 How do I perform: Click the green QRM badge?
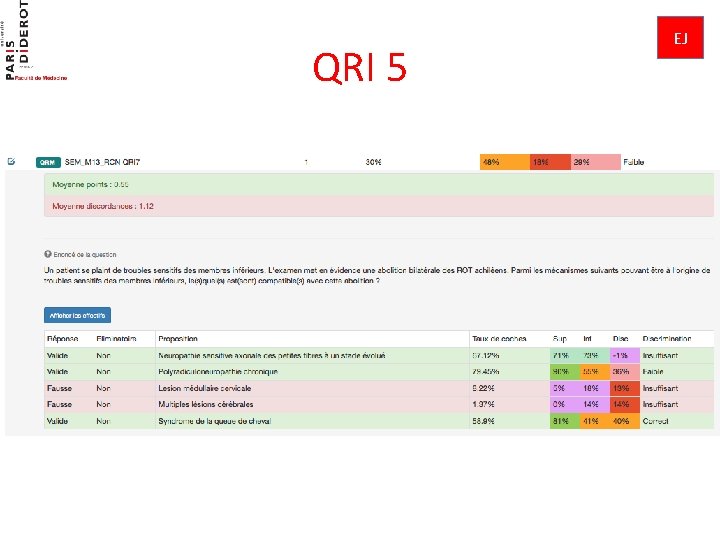(48, 162)
